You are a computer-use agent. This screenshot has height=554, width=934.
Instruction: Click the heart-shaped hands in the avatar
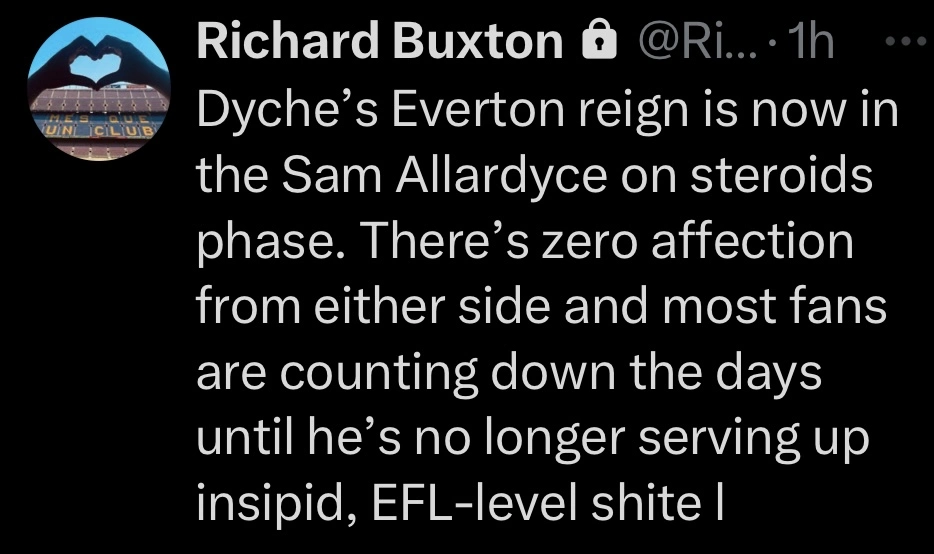coord(99,64)
